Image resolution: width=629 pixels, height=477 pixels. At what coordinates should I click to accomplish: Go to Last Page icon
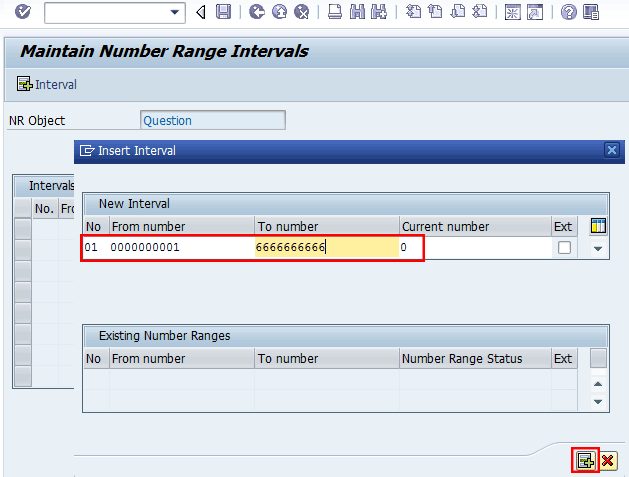tap(479, 12)
